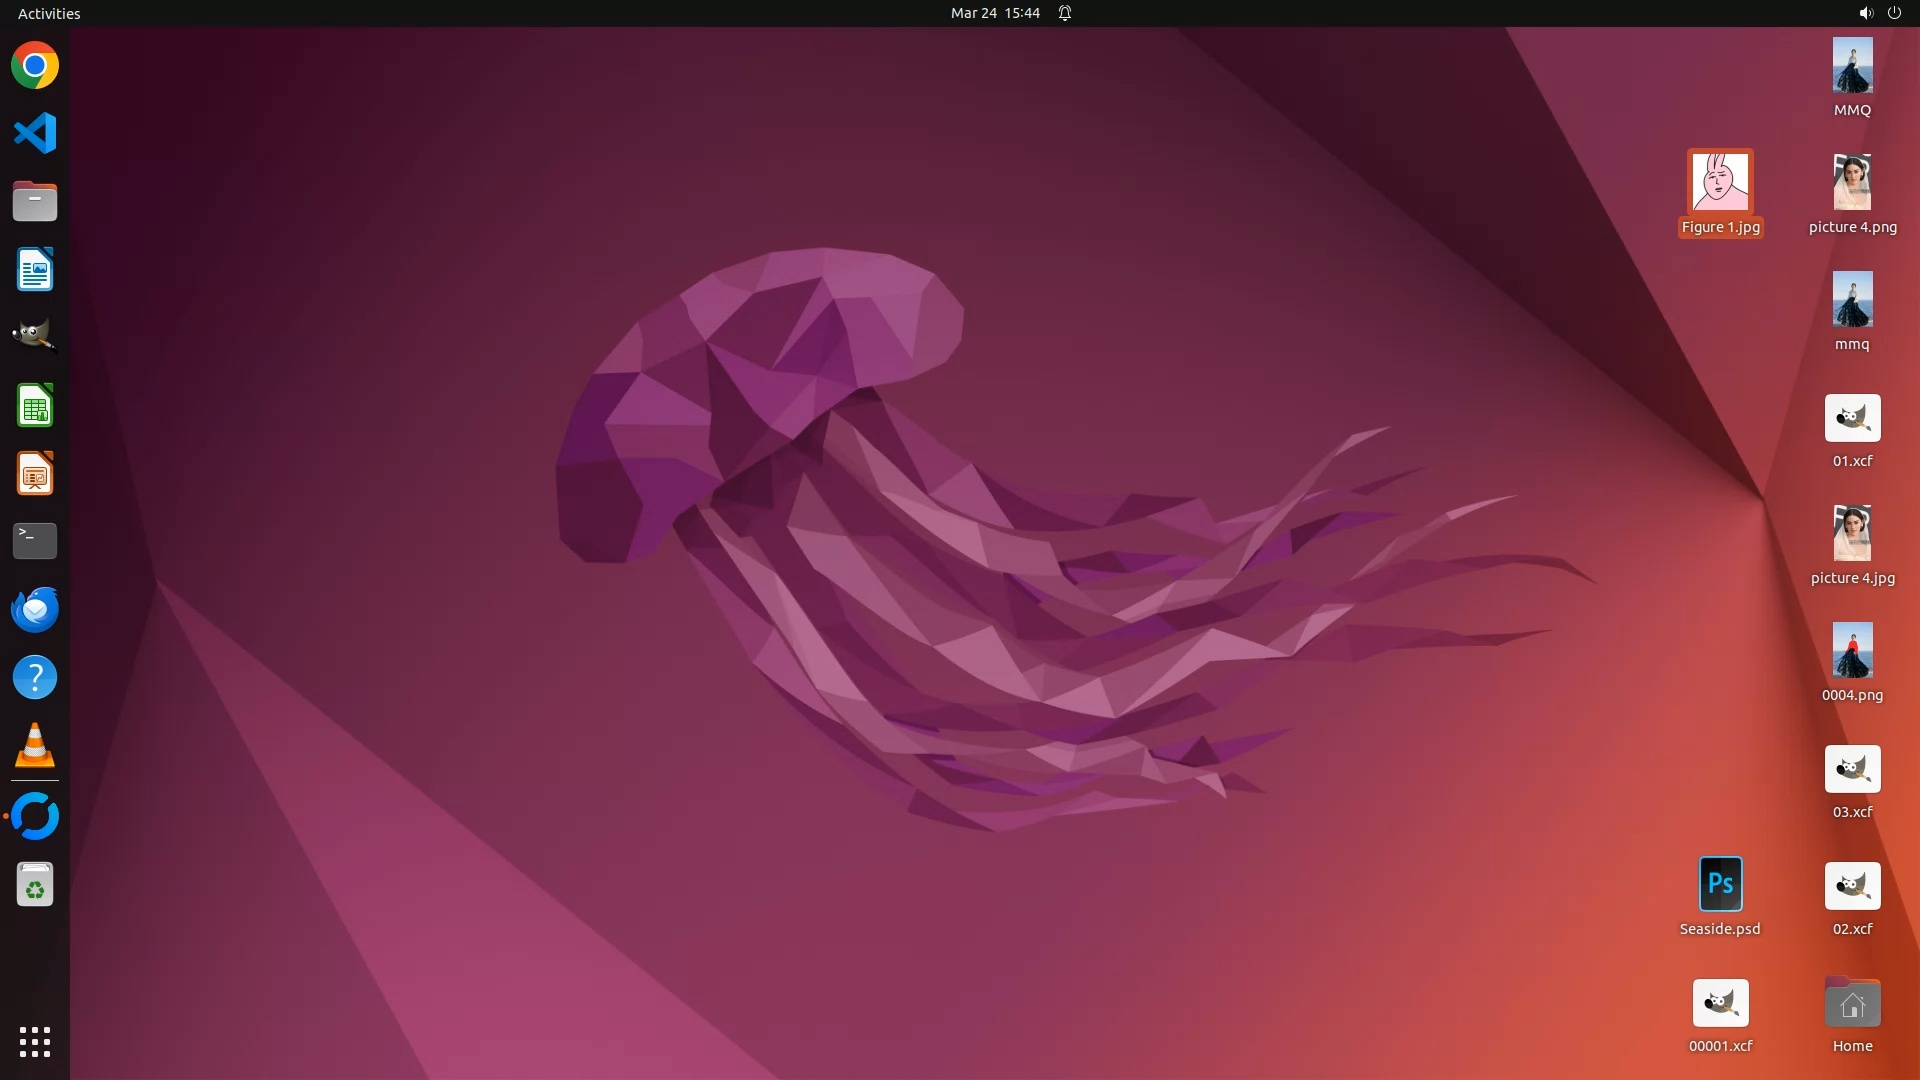Launch LibreOffice Writer from dock

(x=35, y=270)
